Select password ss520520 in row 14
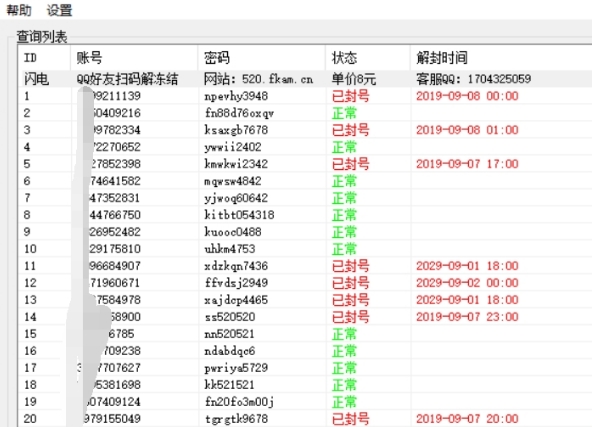The height and width of the screenshot is (427, 592). (x=230, y=317)
